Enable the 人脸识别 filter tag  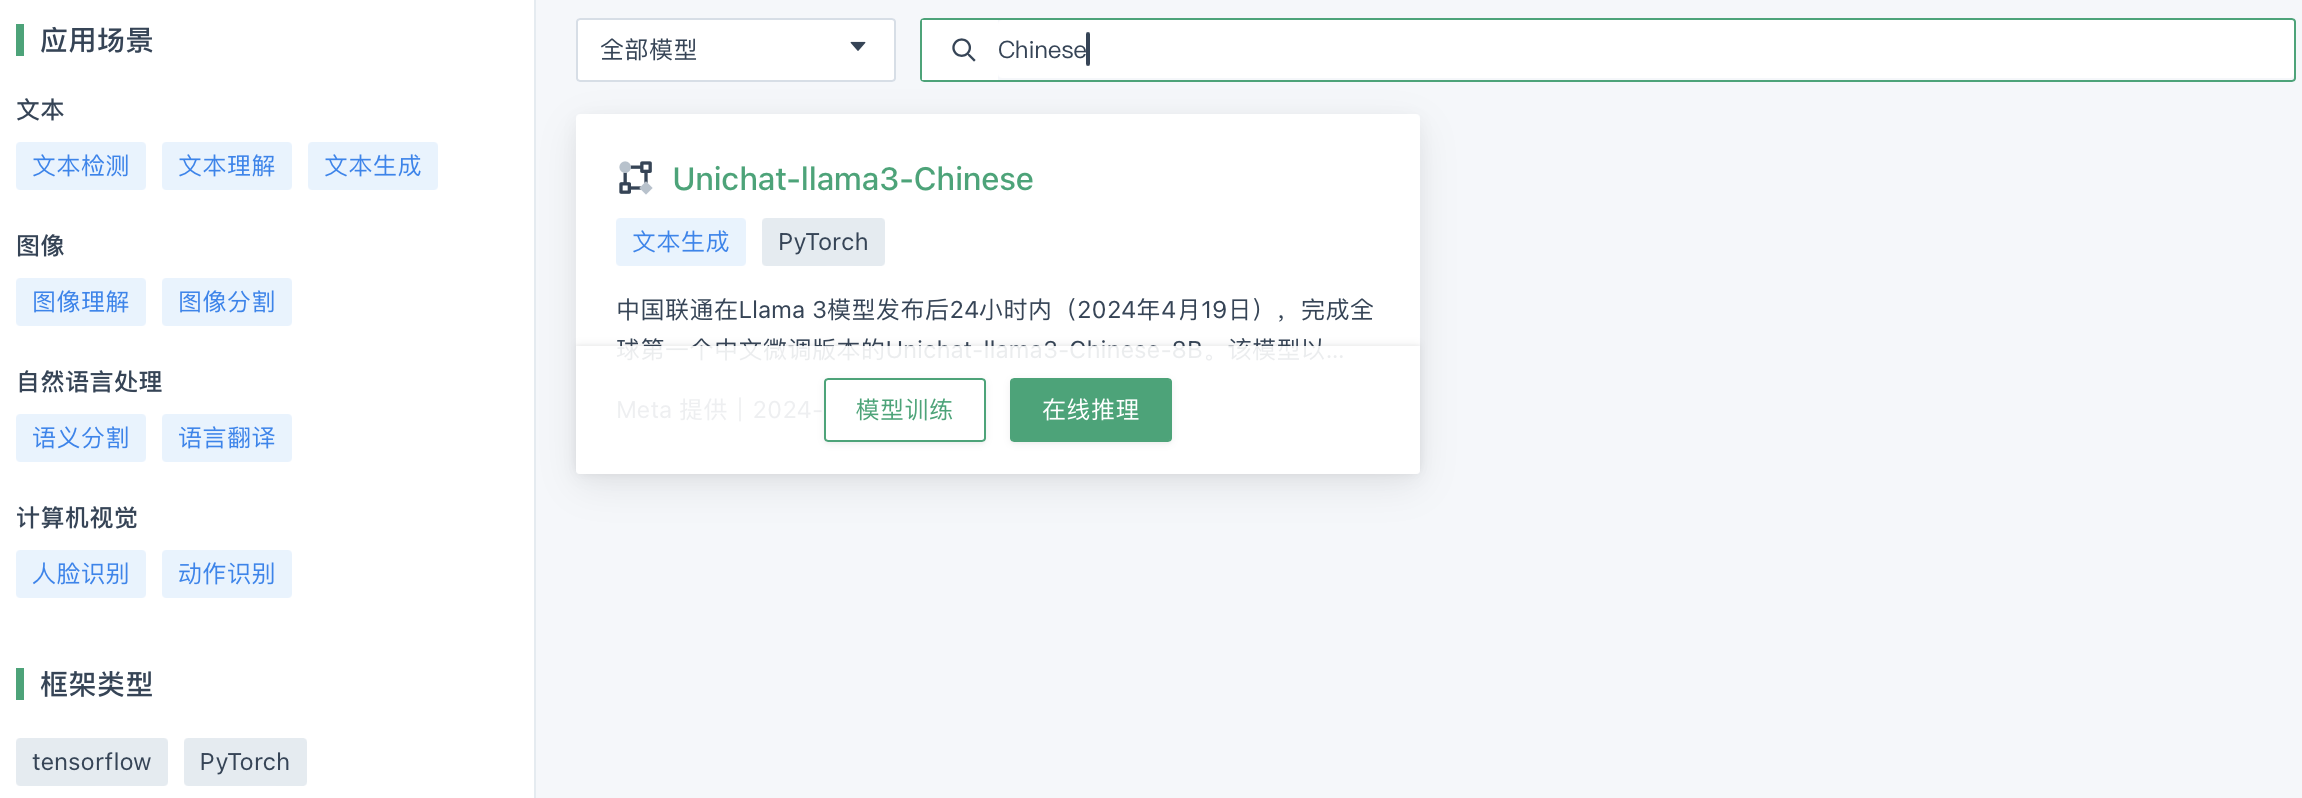[81, 574]
